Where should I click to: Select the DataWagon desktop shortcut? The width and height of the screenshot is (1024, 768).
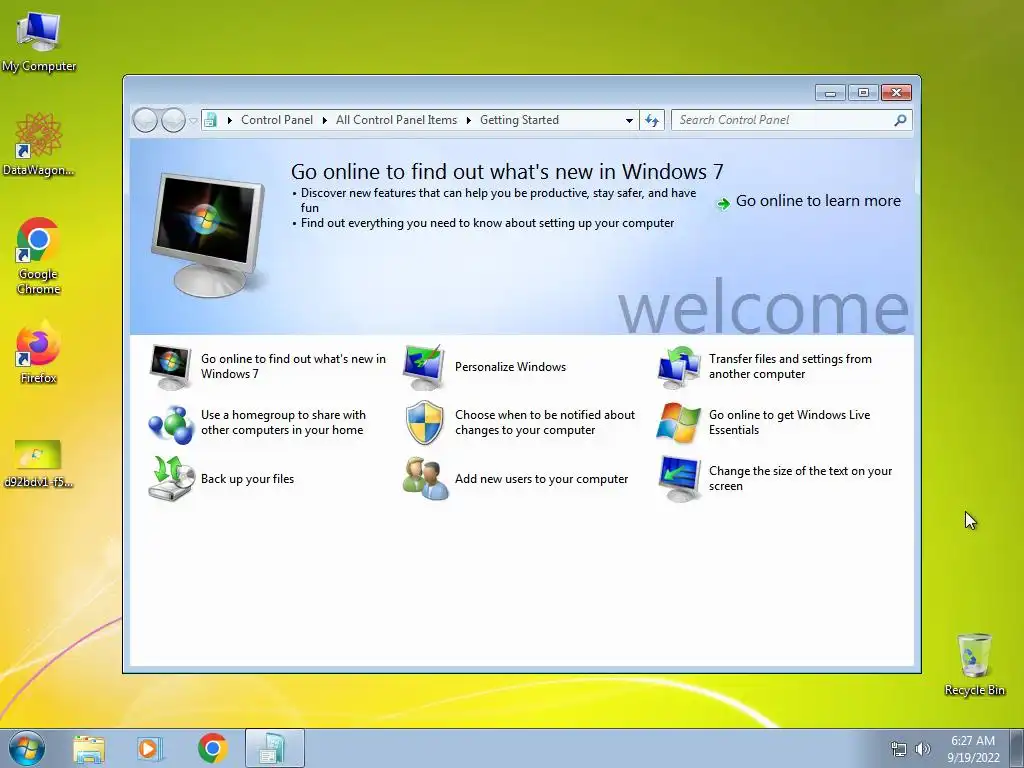pyautogui.click(x=39, y=145)
